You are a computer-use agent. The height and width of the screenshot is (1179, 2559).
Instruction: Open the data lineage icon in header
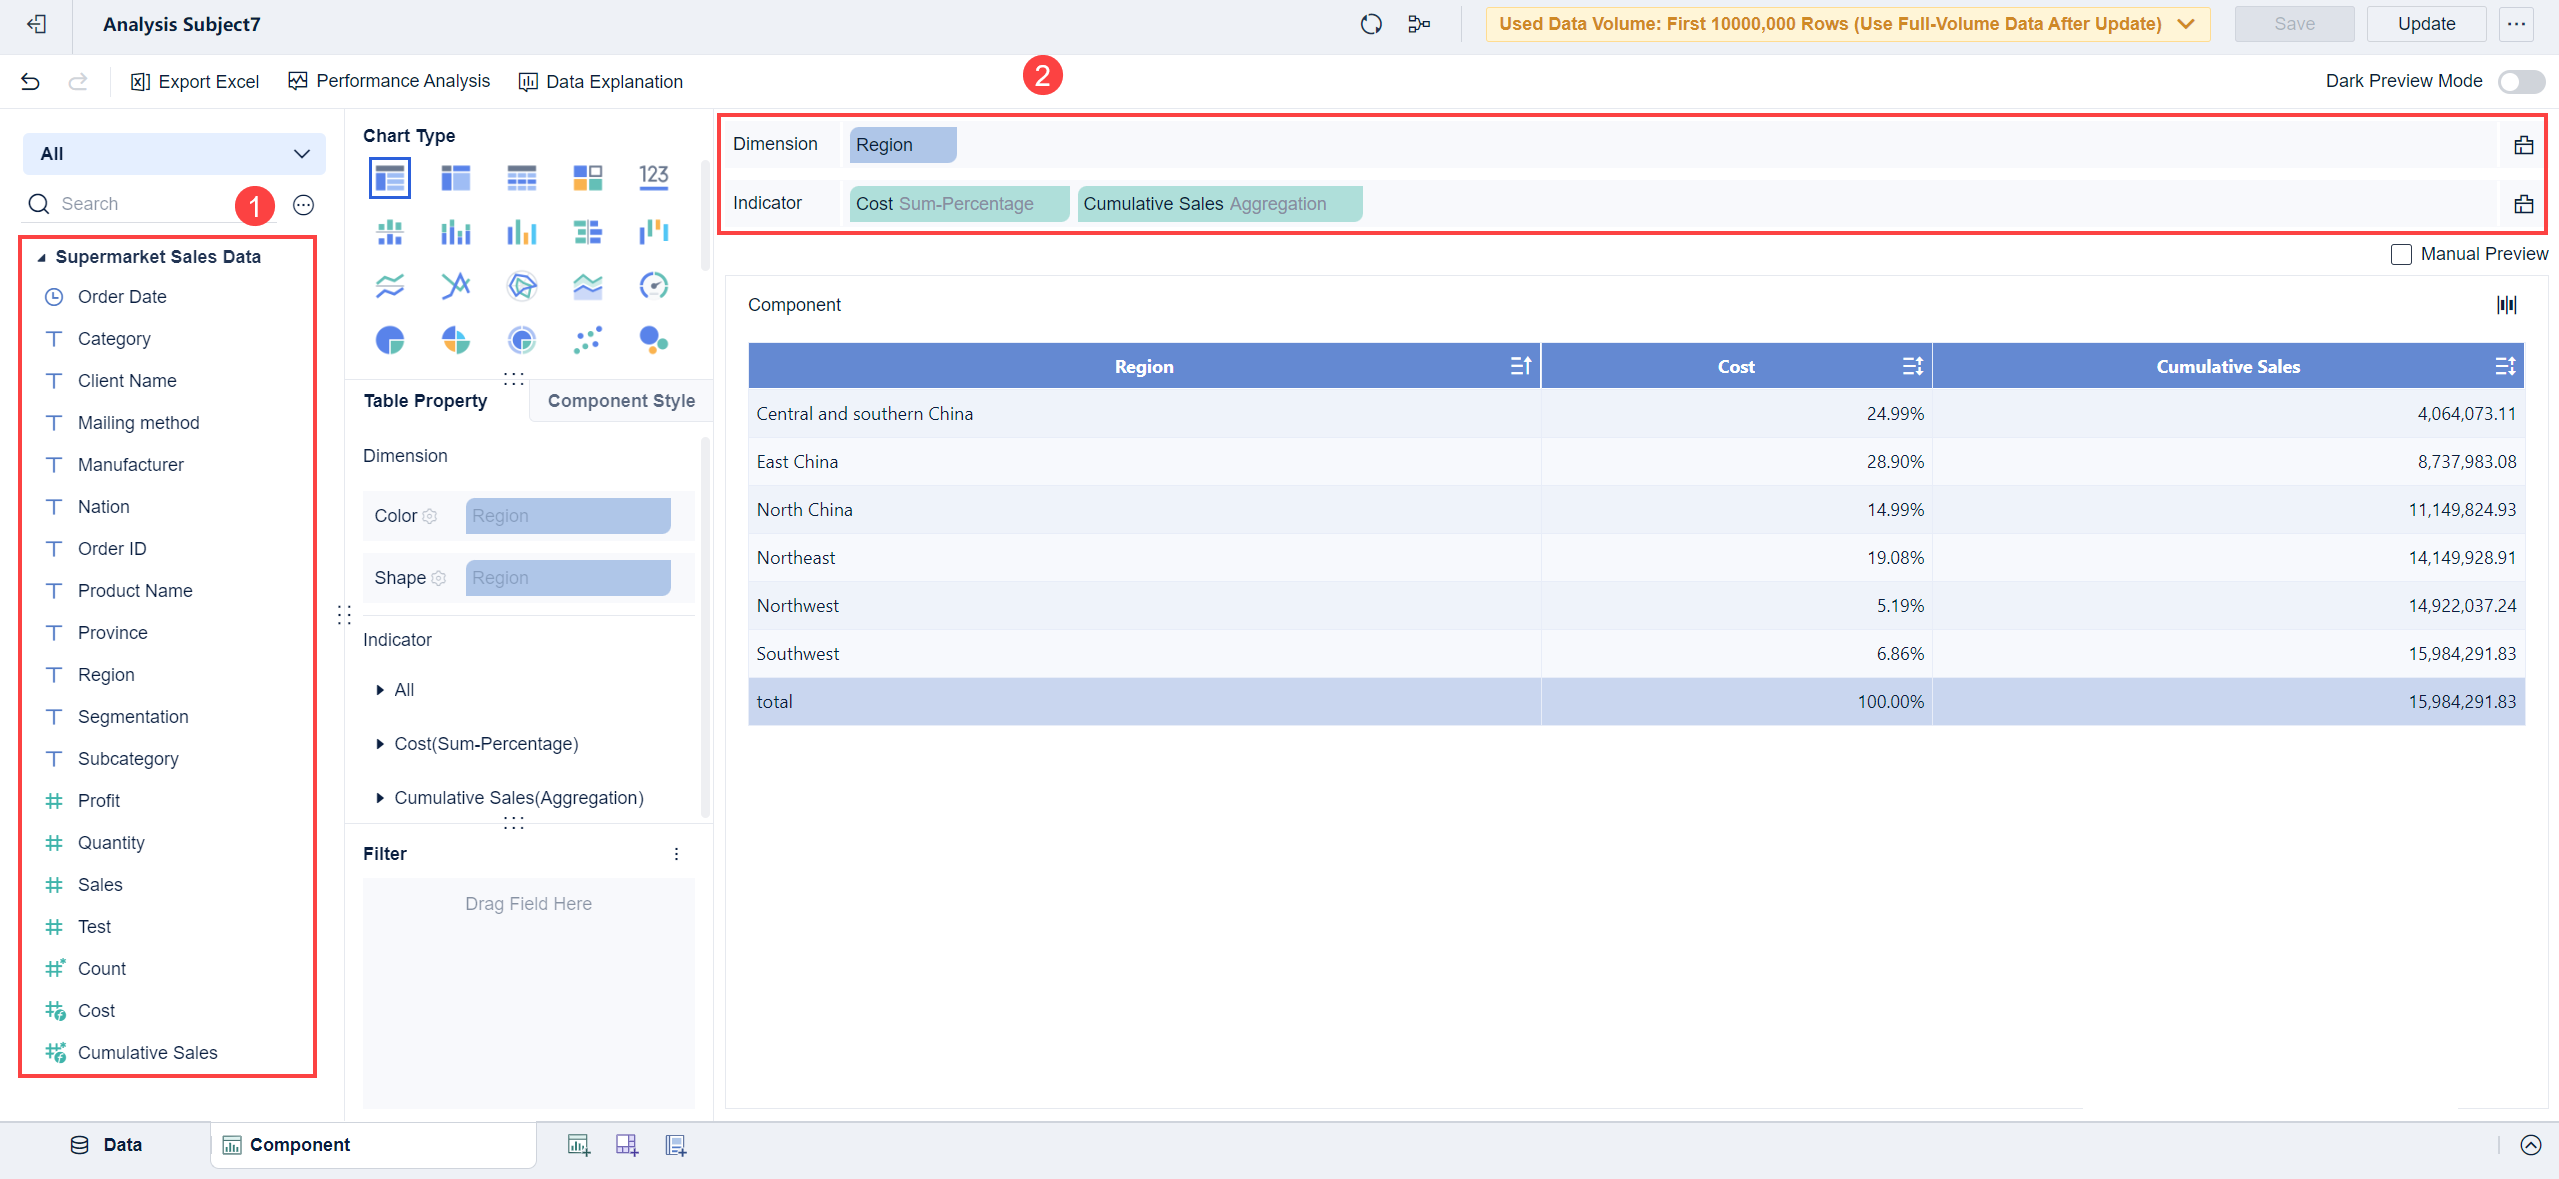(1419, 24)
